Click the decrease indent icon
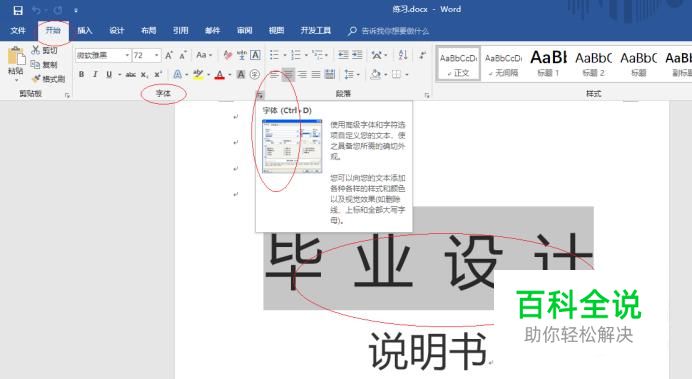692x379 pixels. [x=343, y=55]
